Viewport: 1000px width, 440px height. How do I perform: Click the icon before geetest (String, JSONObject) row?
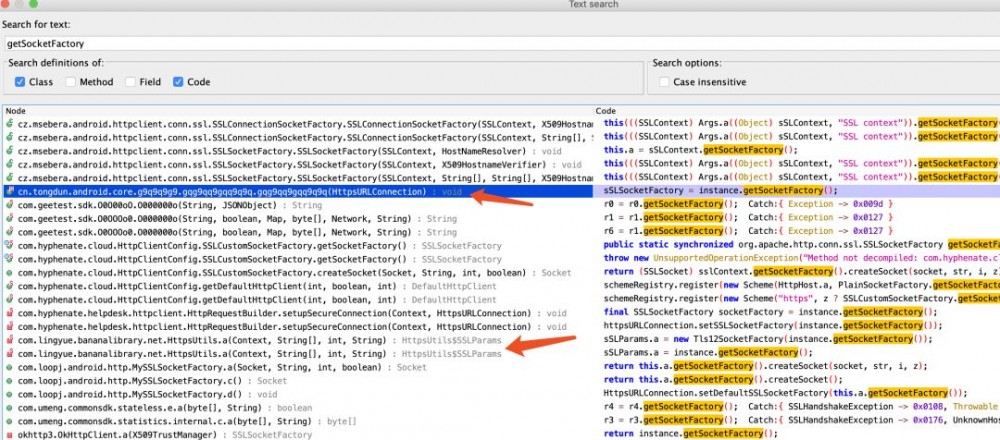10,204
